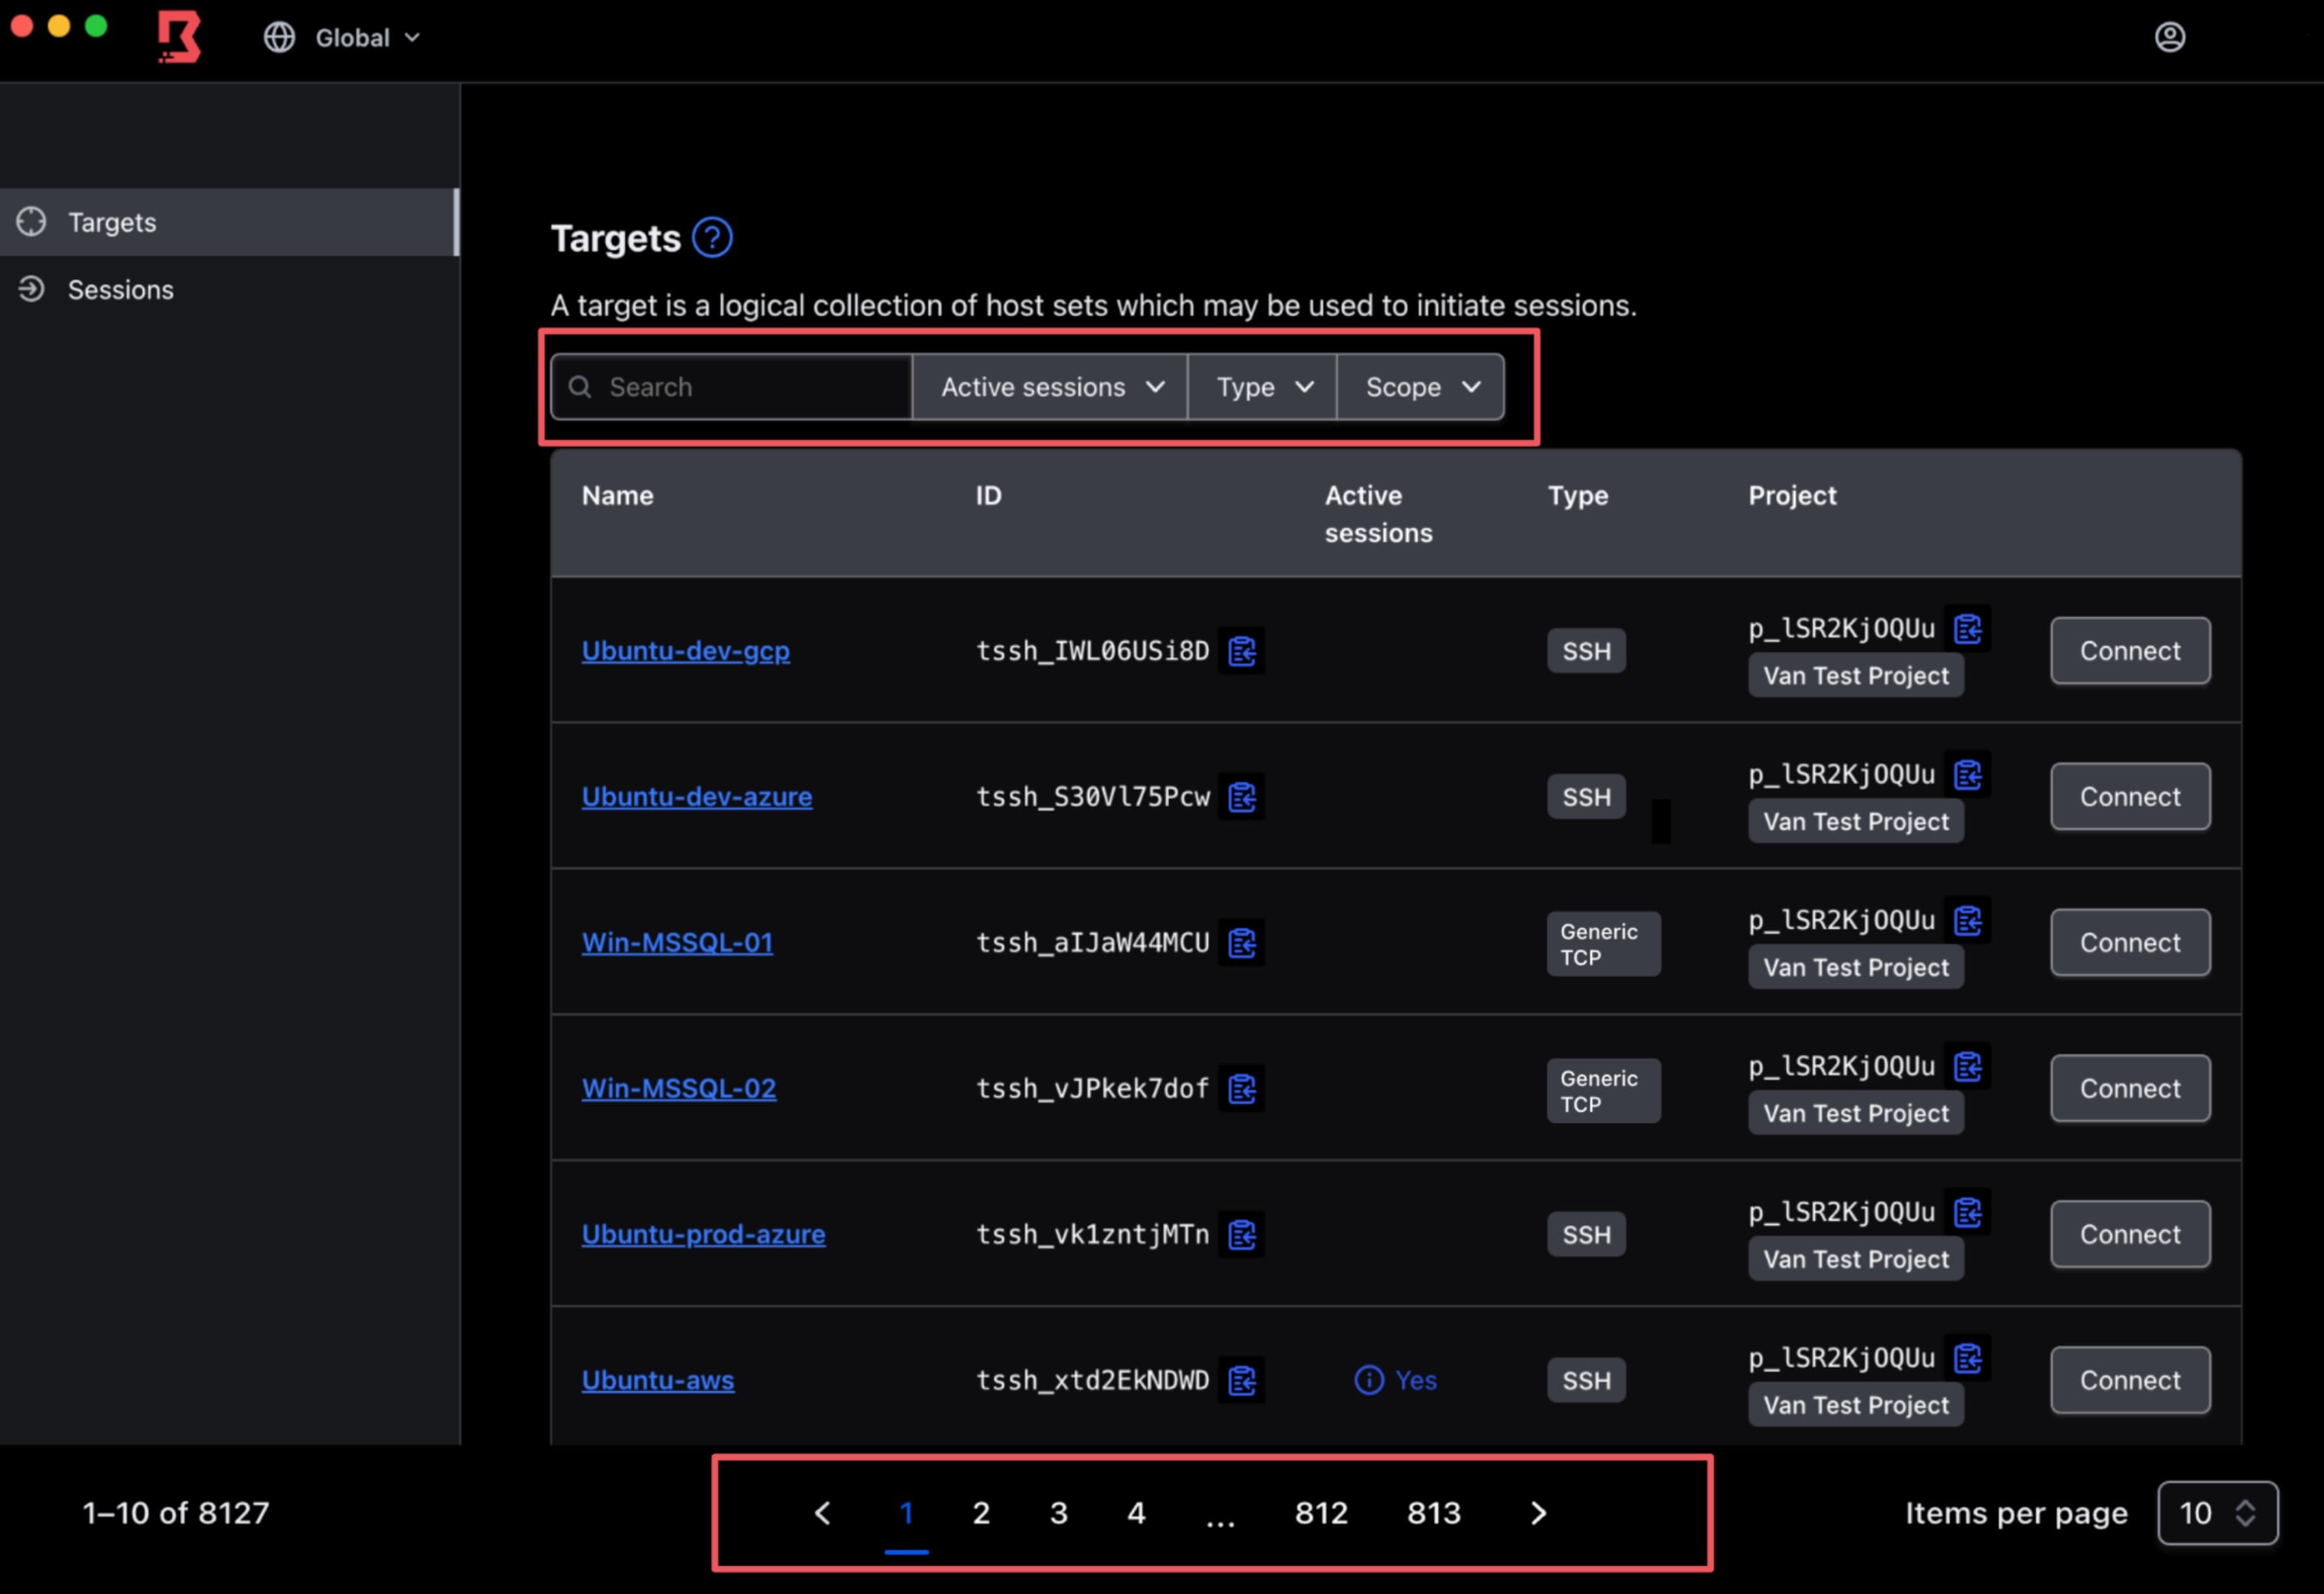Viewport: 2324px width, 1594px height.
Task: Connect to Ubuntu-dev-azure
Action: [x=2129, y=796]
